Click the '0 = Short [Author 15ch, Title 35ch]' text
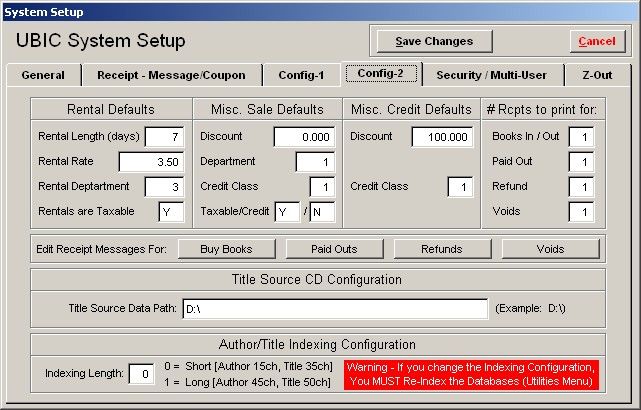This screenshot has width=641, height=410. click(x=249, y=366)
